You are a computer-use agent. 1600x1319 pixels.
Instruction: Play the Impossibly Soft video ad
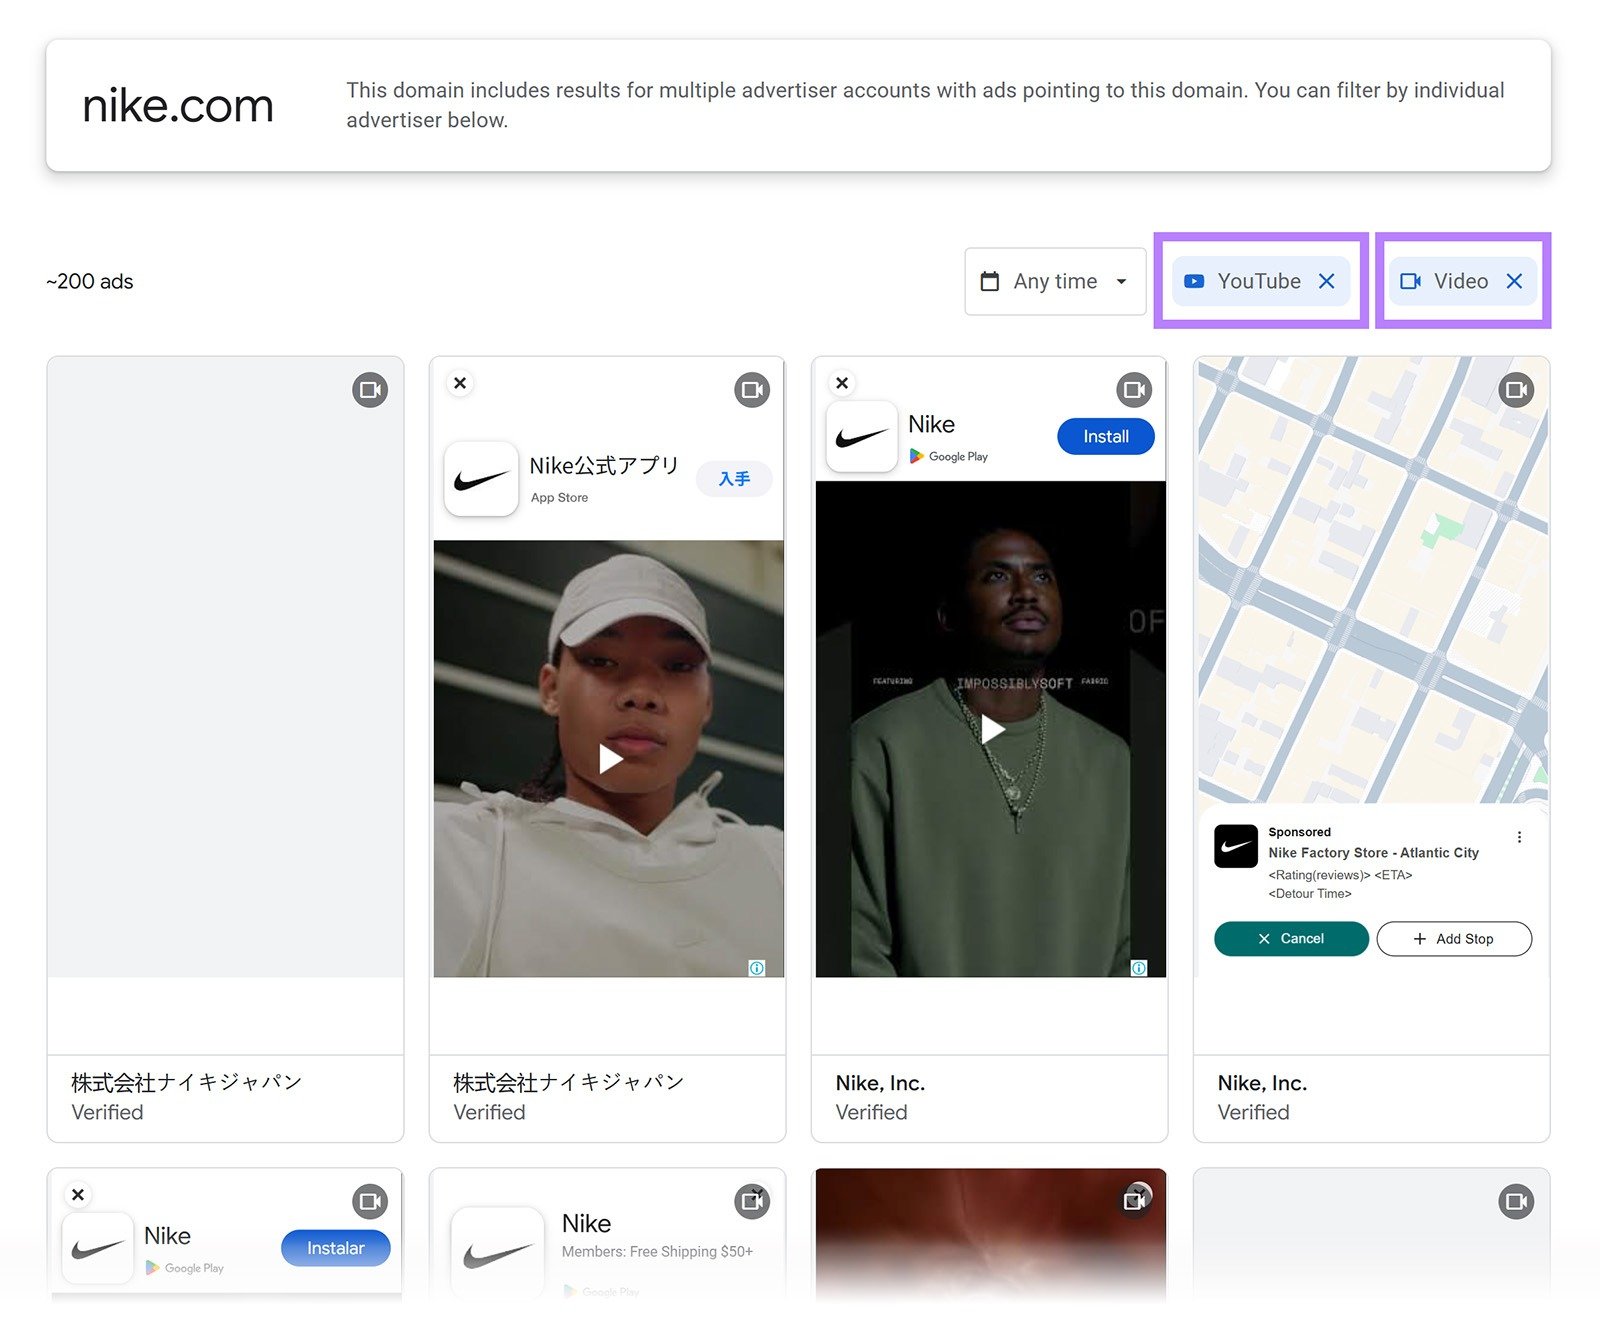click(992, 729)
